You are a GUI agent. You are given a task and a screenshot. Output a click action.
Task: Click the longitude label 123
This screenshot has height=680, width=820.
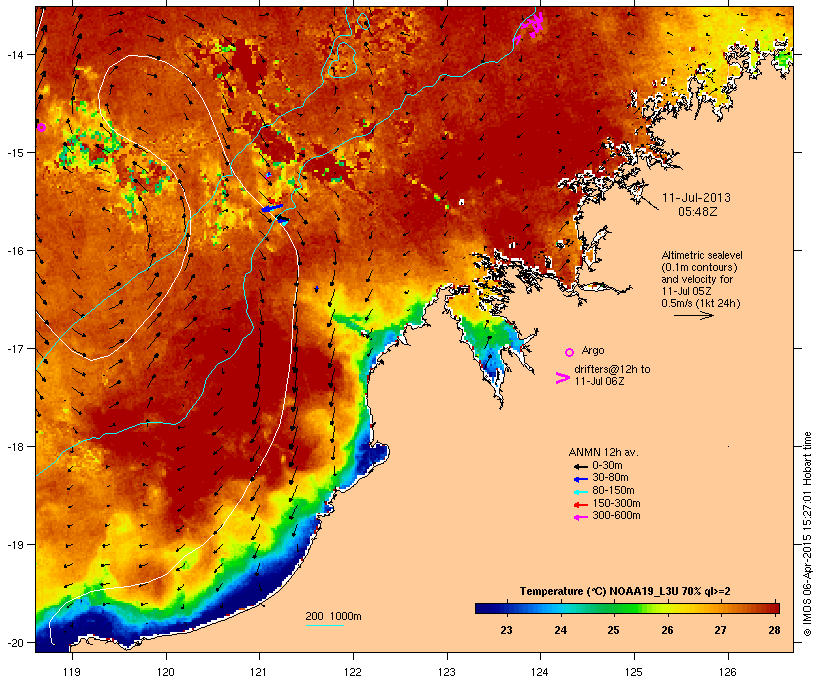tap(447, 672)
